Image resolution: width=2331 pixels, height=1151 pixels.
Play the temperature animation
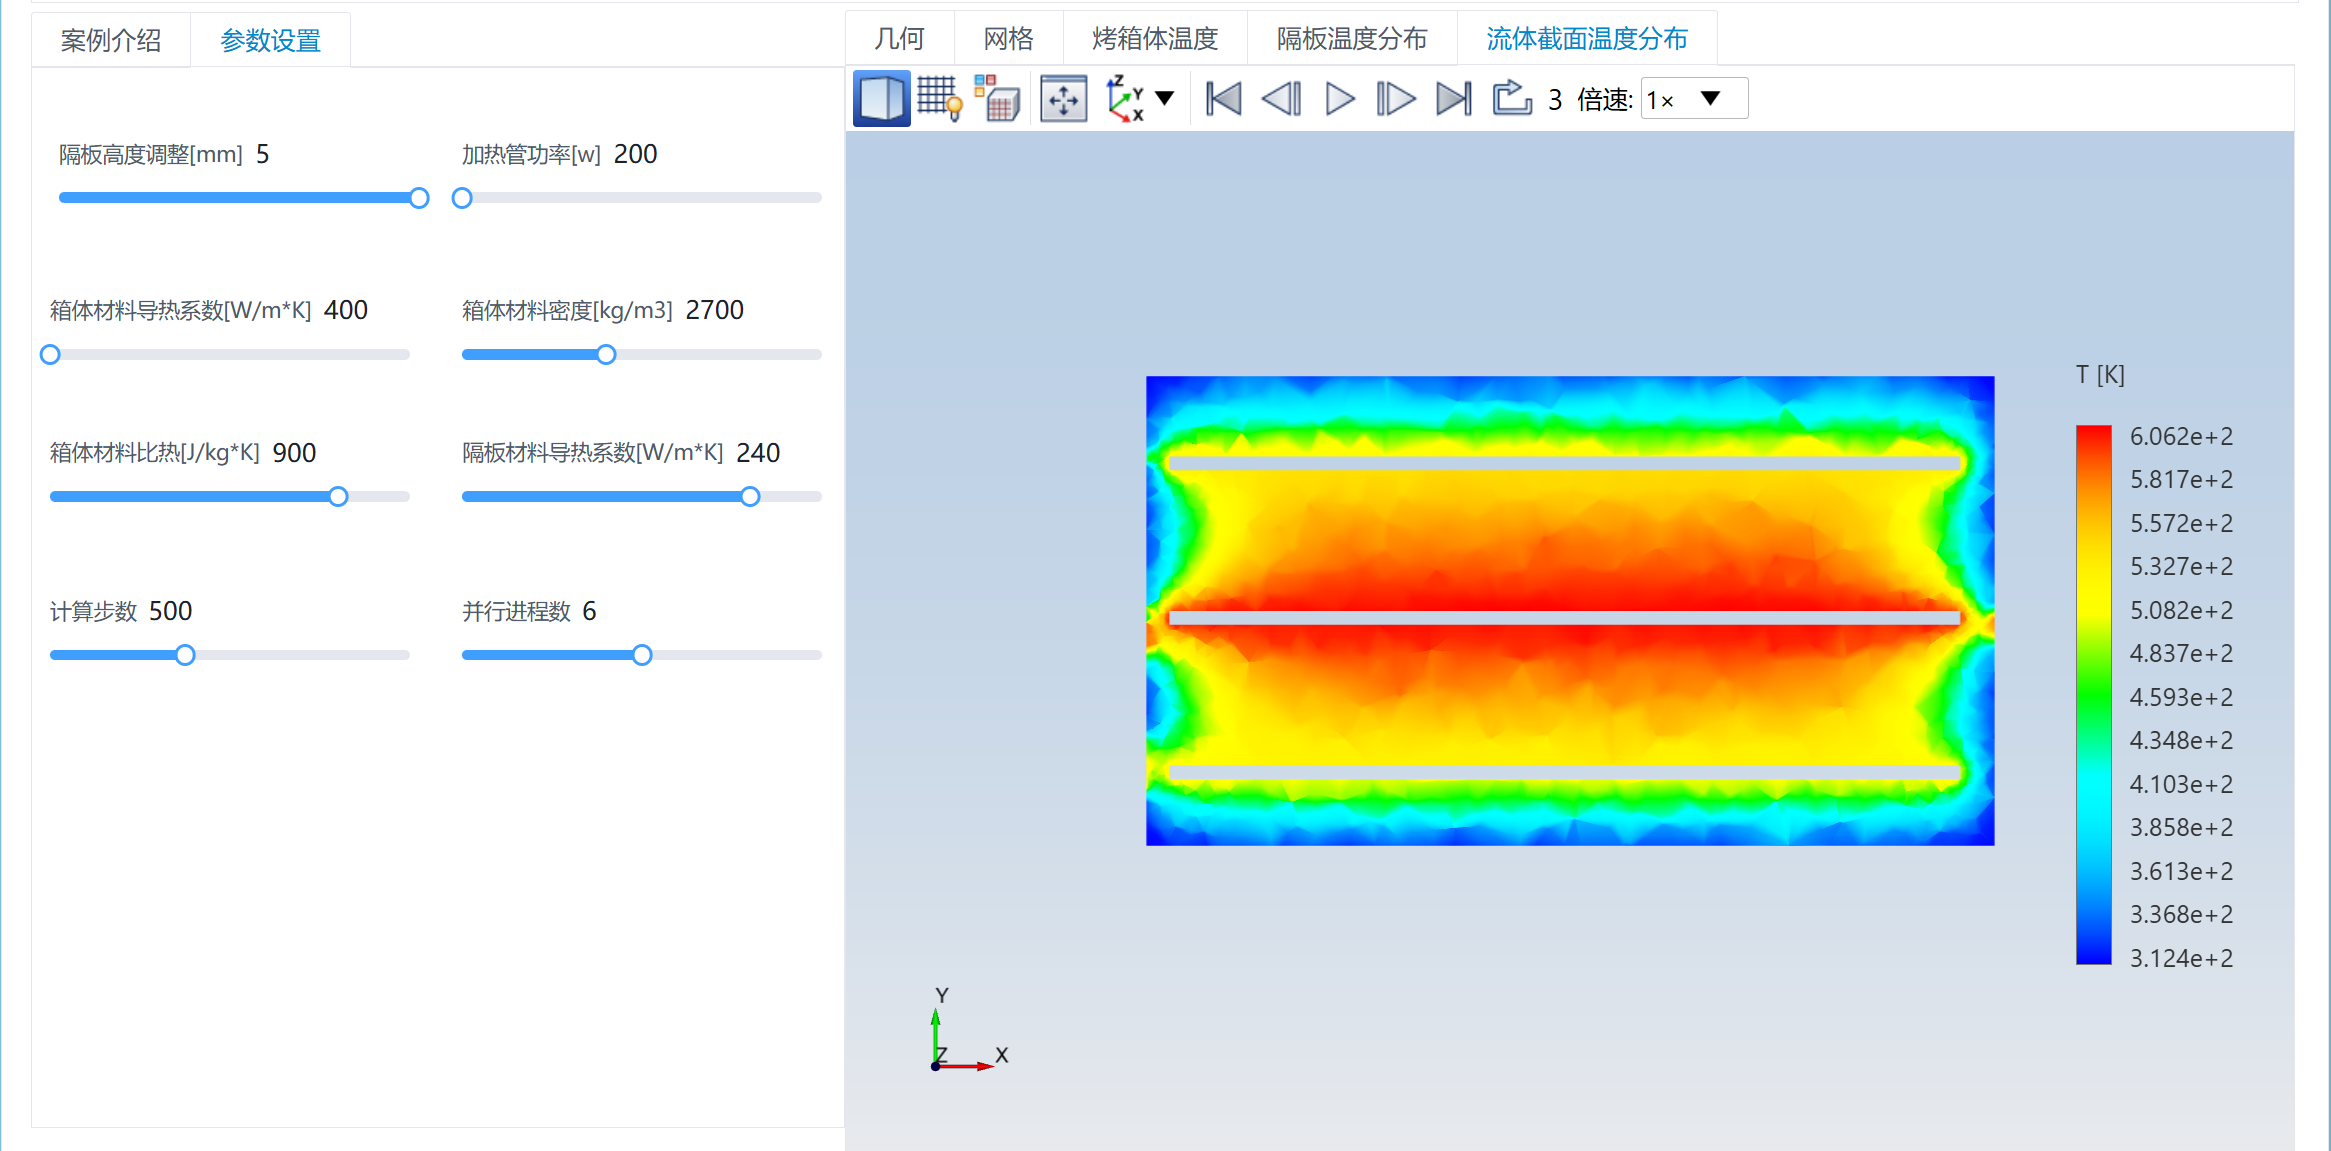point(1339,99)
